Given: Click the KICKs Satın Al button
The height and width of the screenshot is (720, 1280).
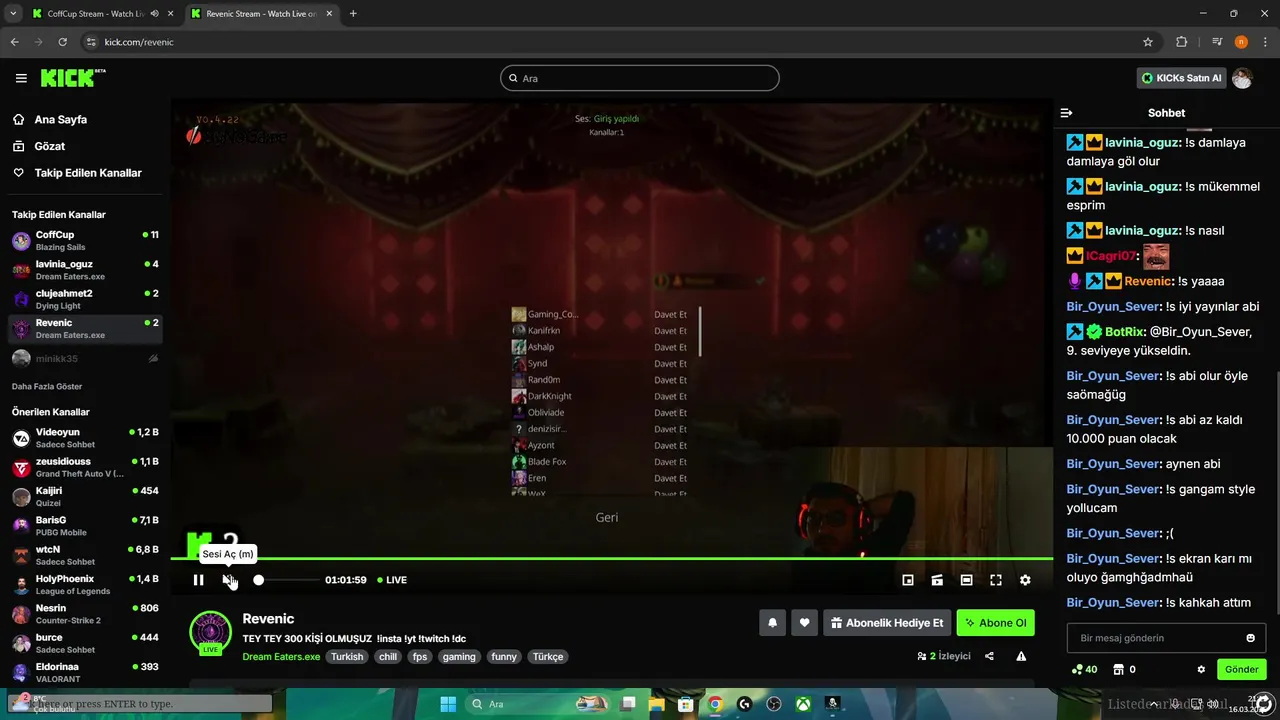Looking at the screenshot, I should (1183, 78).
